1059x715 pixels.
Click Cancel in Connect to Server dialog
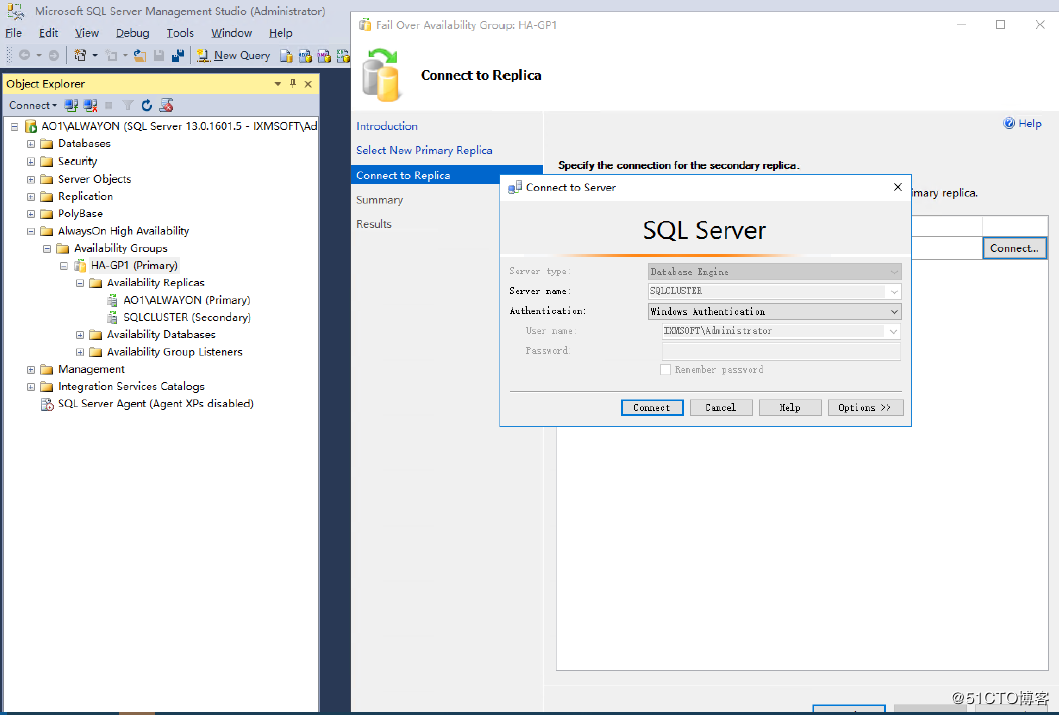[721, 408]
